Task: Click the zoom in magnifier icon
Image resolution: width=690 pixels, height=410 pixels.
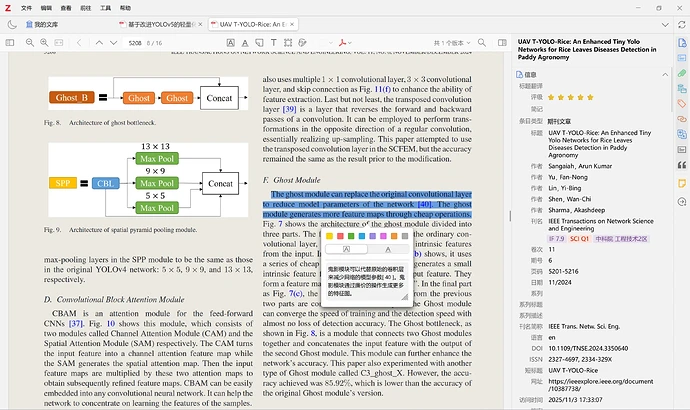Action: point(44,43)
